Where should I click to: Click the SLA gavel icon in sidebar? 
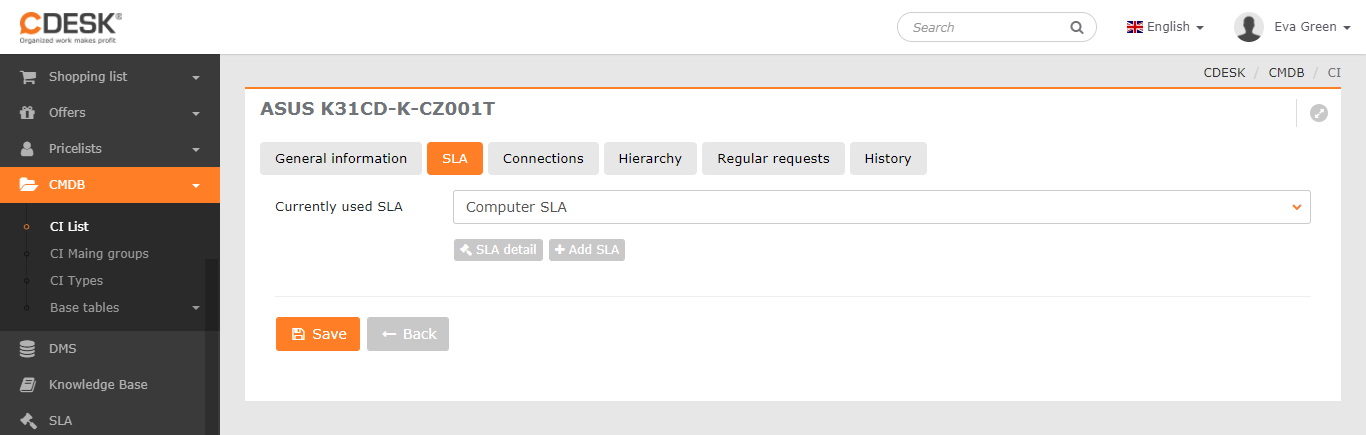point(28,421)
